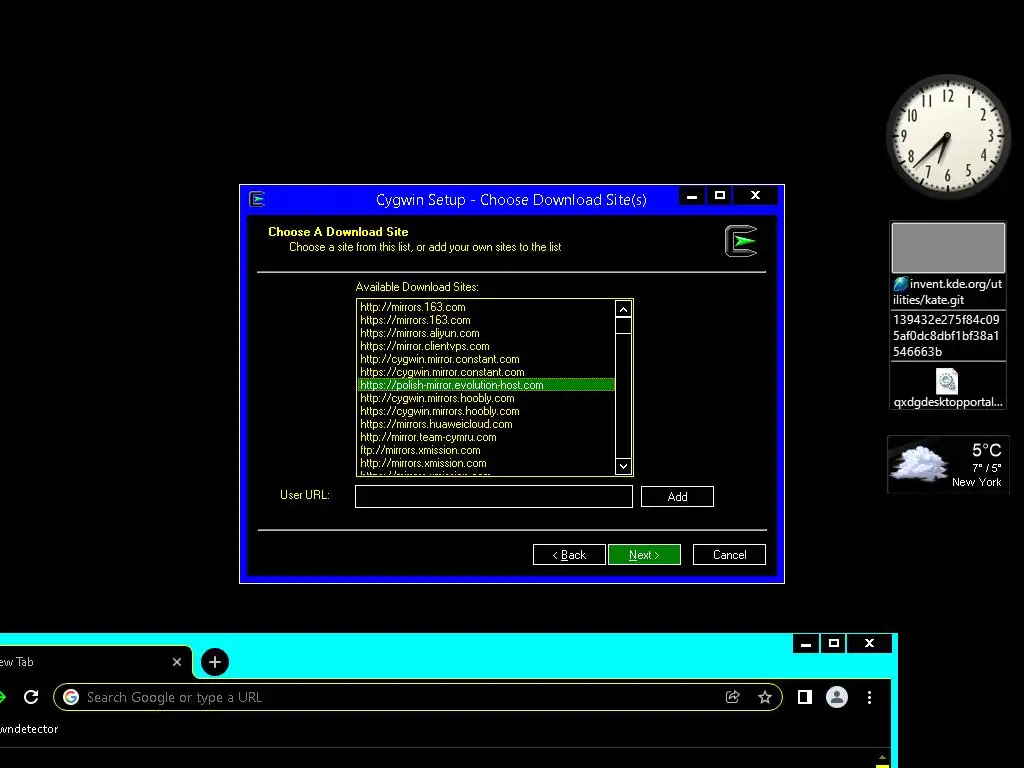This screenshot has height=768, width=1024.
Task: Focus the User URL input field
Action: tap(494, 496)
